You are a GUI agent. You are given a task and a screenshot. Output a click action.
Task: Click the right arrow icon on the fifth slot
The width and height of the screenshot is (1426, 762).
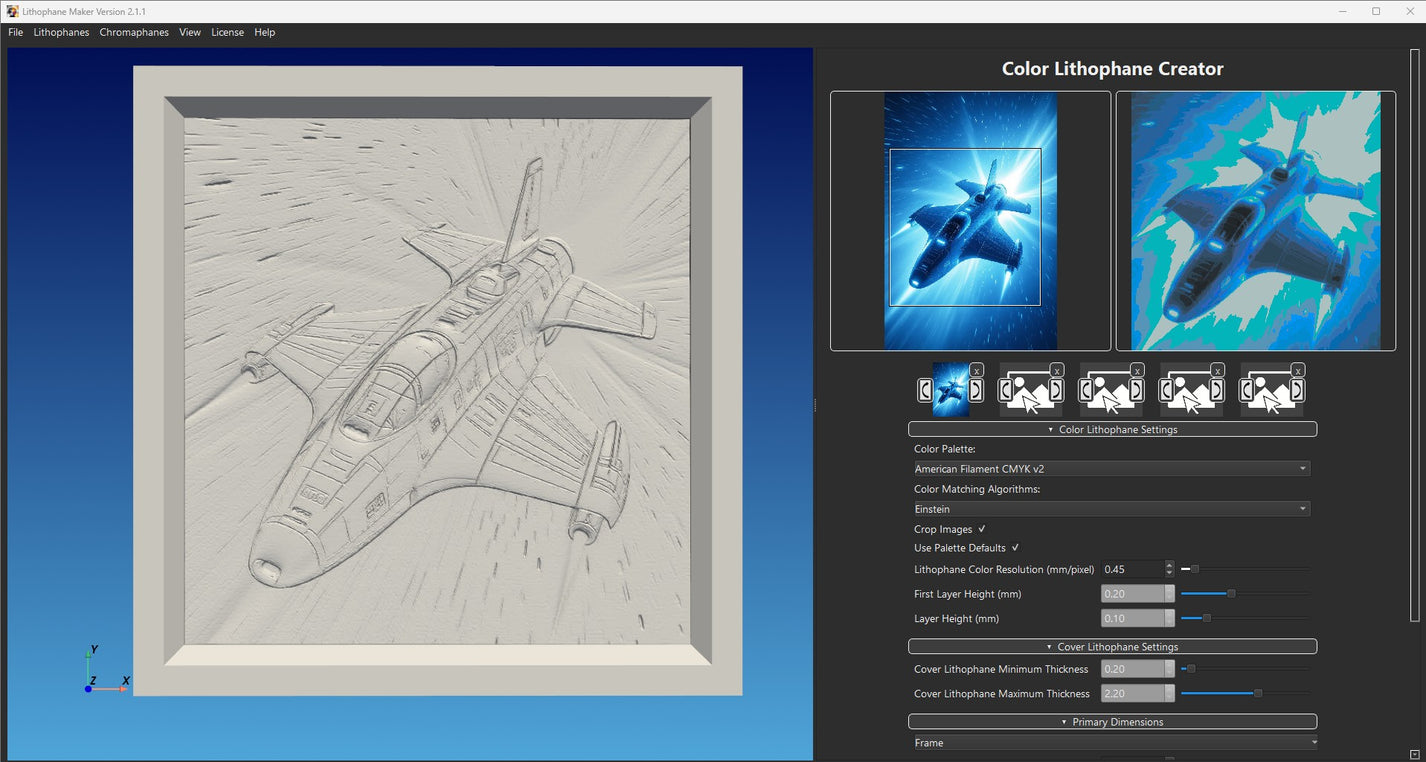(1296, 389)
